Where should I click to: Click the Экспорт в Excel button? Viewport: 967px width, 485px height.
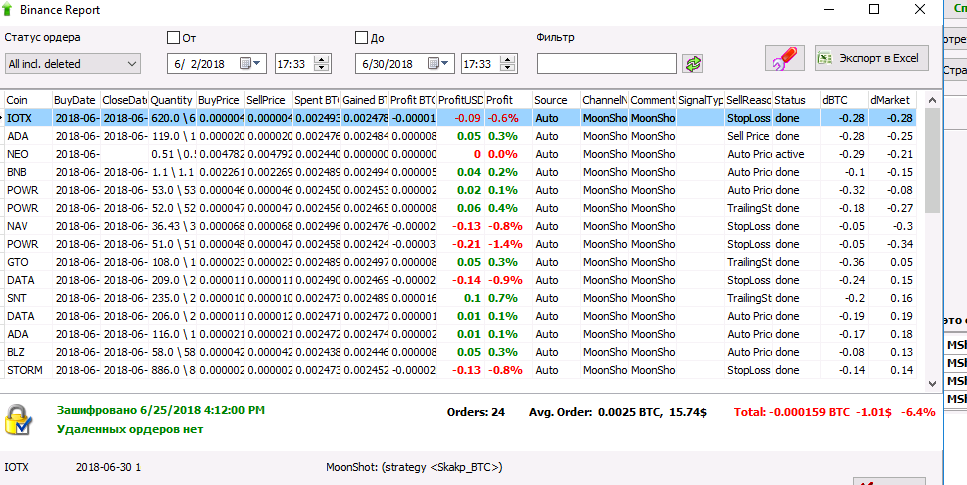coord(872,58)
